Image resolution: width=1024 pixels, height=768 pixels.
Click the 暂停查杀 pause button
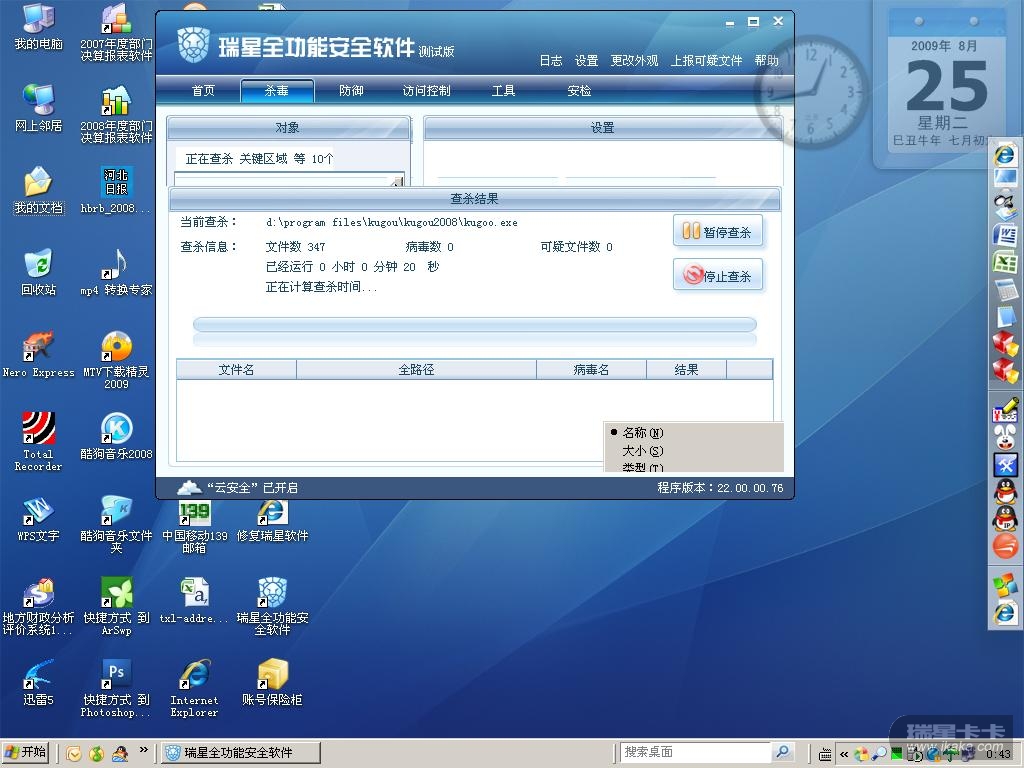click(x=718, y=231)
